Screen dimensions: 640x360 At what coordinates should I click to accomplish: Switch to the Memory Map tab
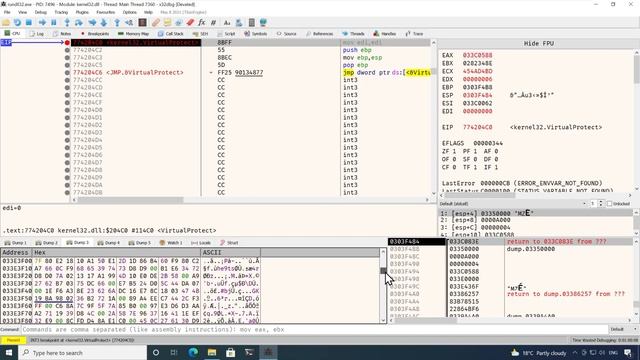pyautogui.click(x=133, y=34)
